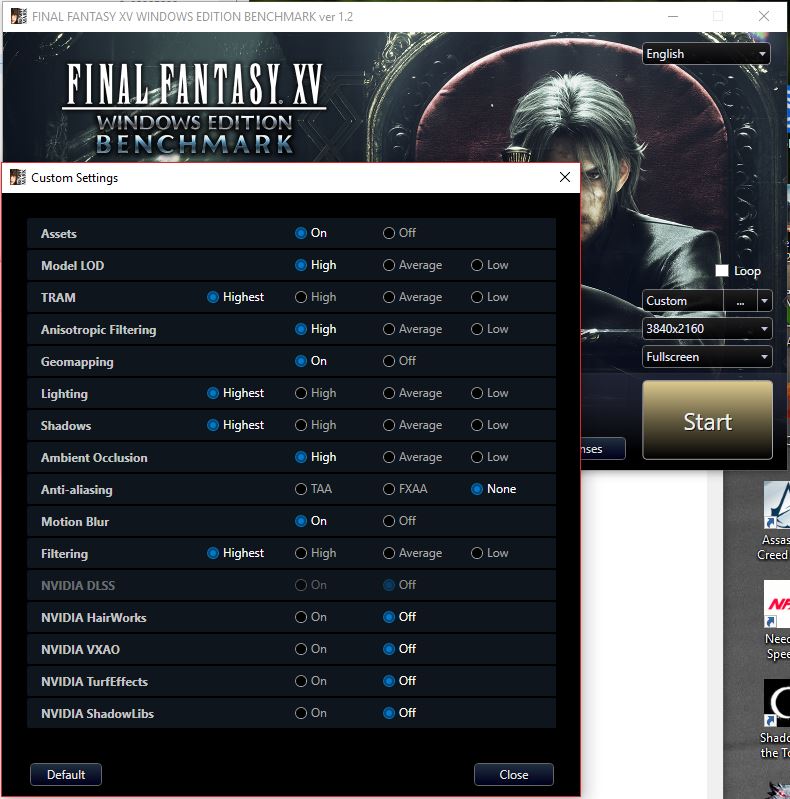The image size is (790, 799).
Task: Click the Custom Settings dialog title icon
Action: 18,177
